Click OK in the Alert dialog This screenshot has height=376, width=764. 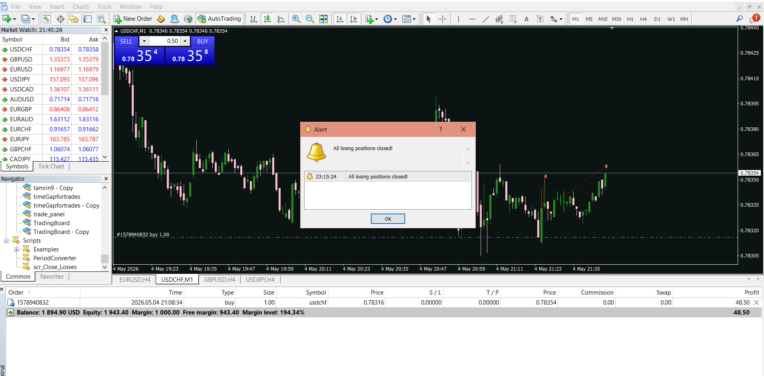388,219
